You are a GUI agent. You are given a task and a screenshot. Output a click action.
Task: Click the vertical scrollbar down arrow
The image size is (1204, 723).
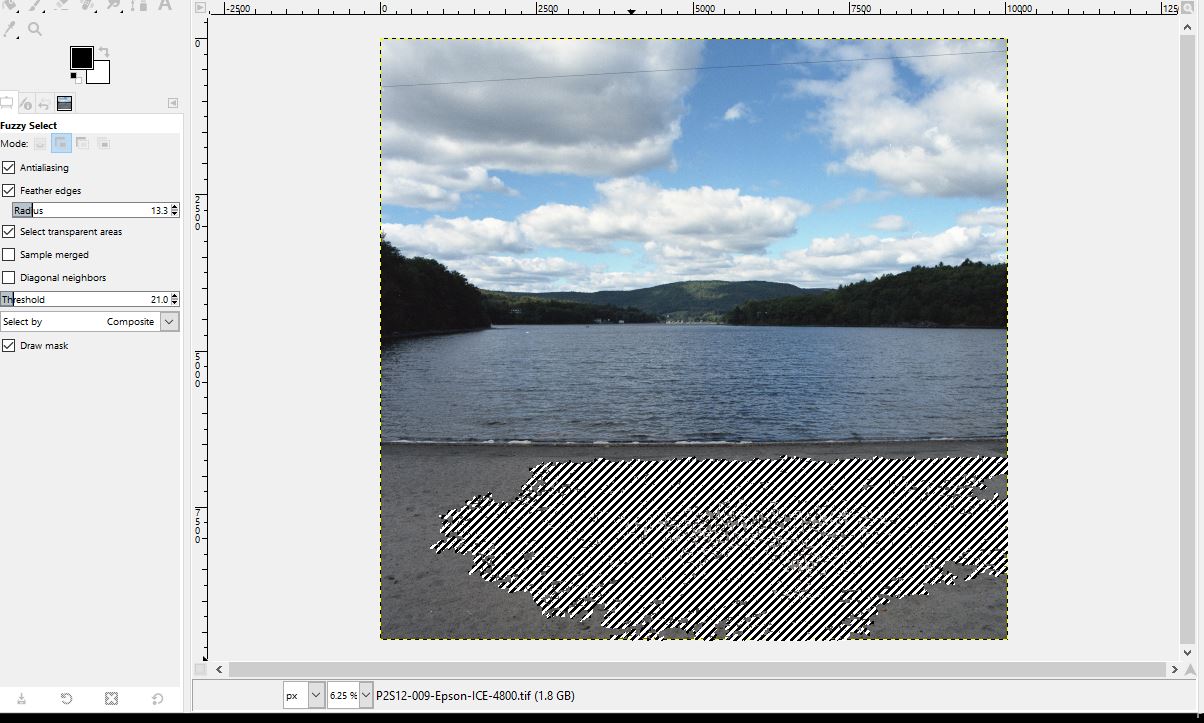[1188, 652]
